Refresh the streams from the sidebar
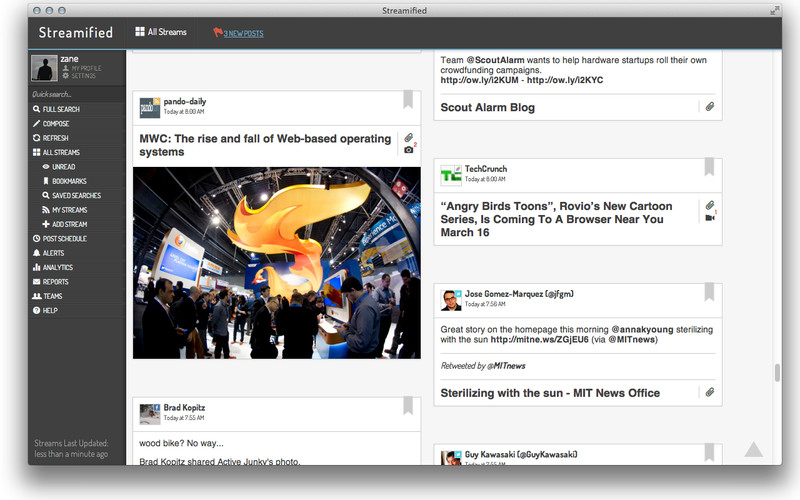Viewport: 800px width, 500px height. [x=51, y=138]
